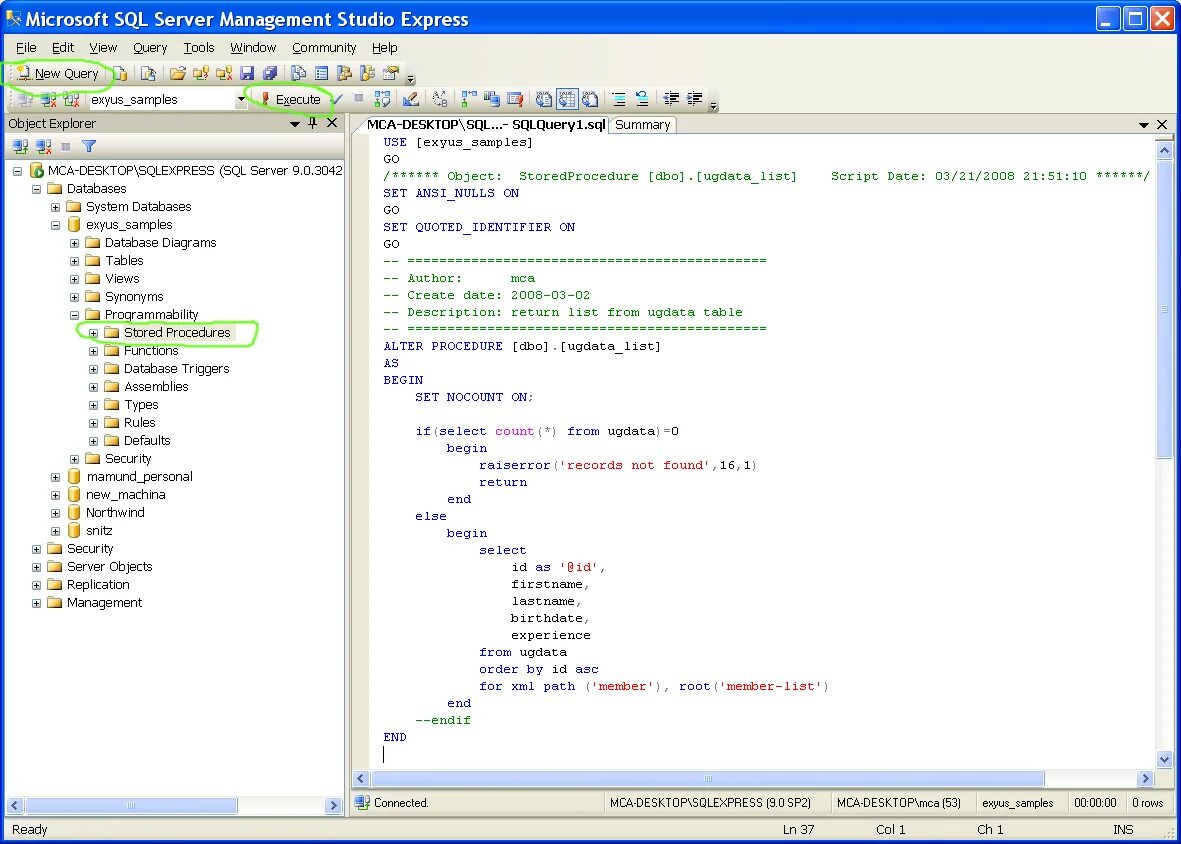The height and width of the screenshot is (844, 1181).
Task: Close the Object Explorer pane
Action: [332, 123]
